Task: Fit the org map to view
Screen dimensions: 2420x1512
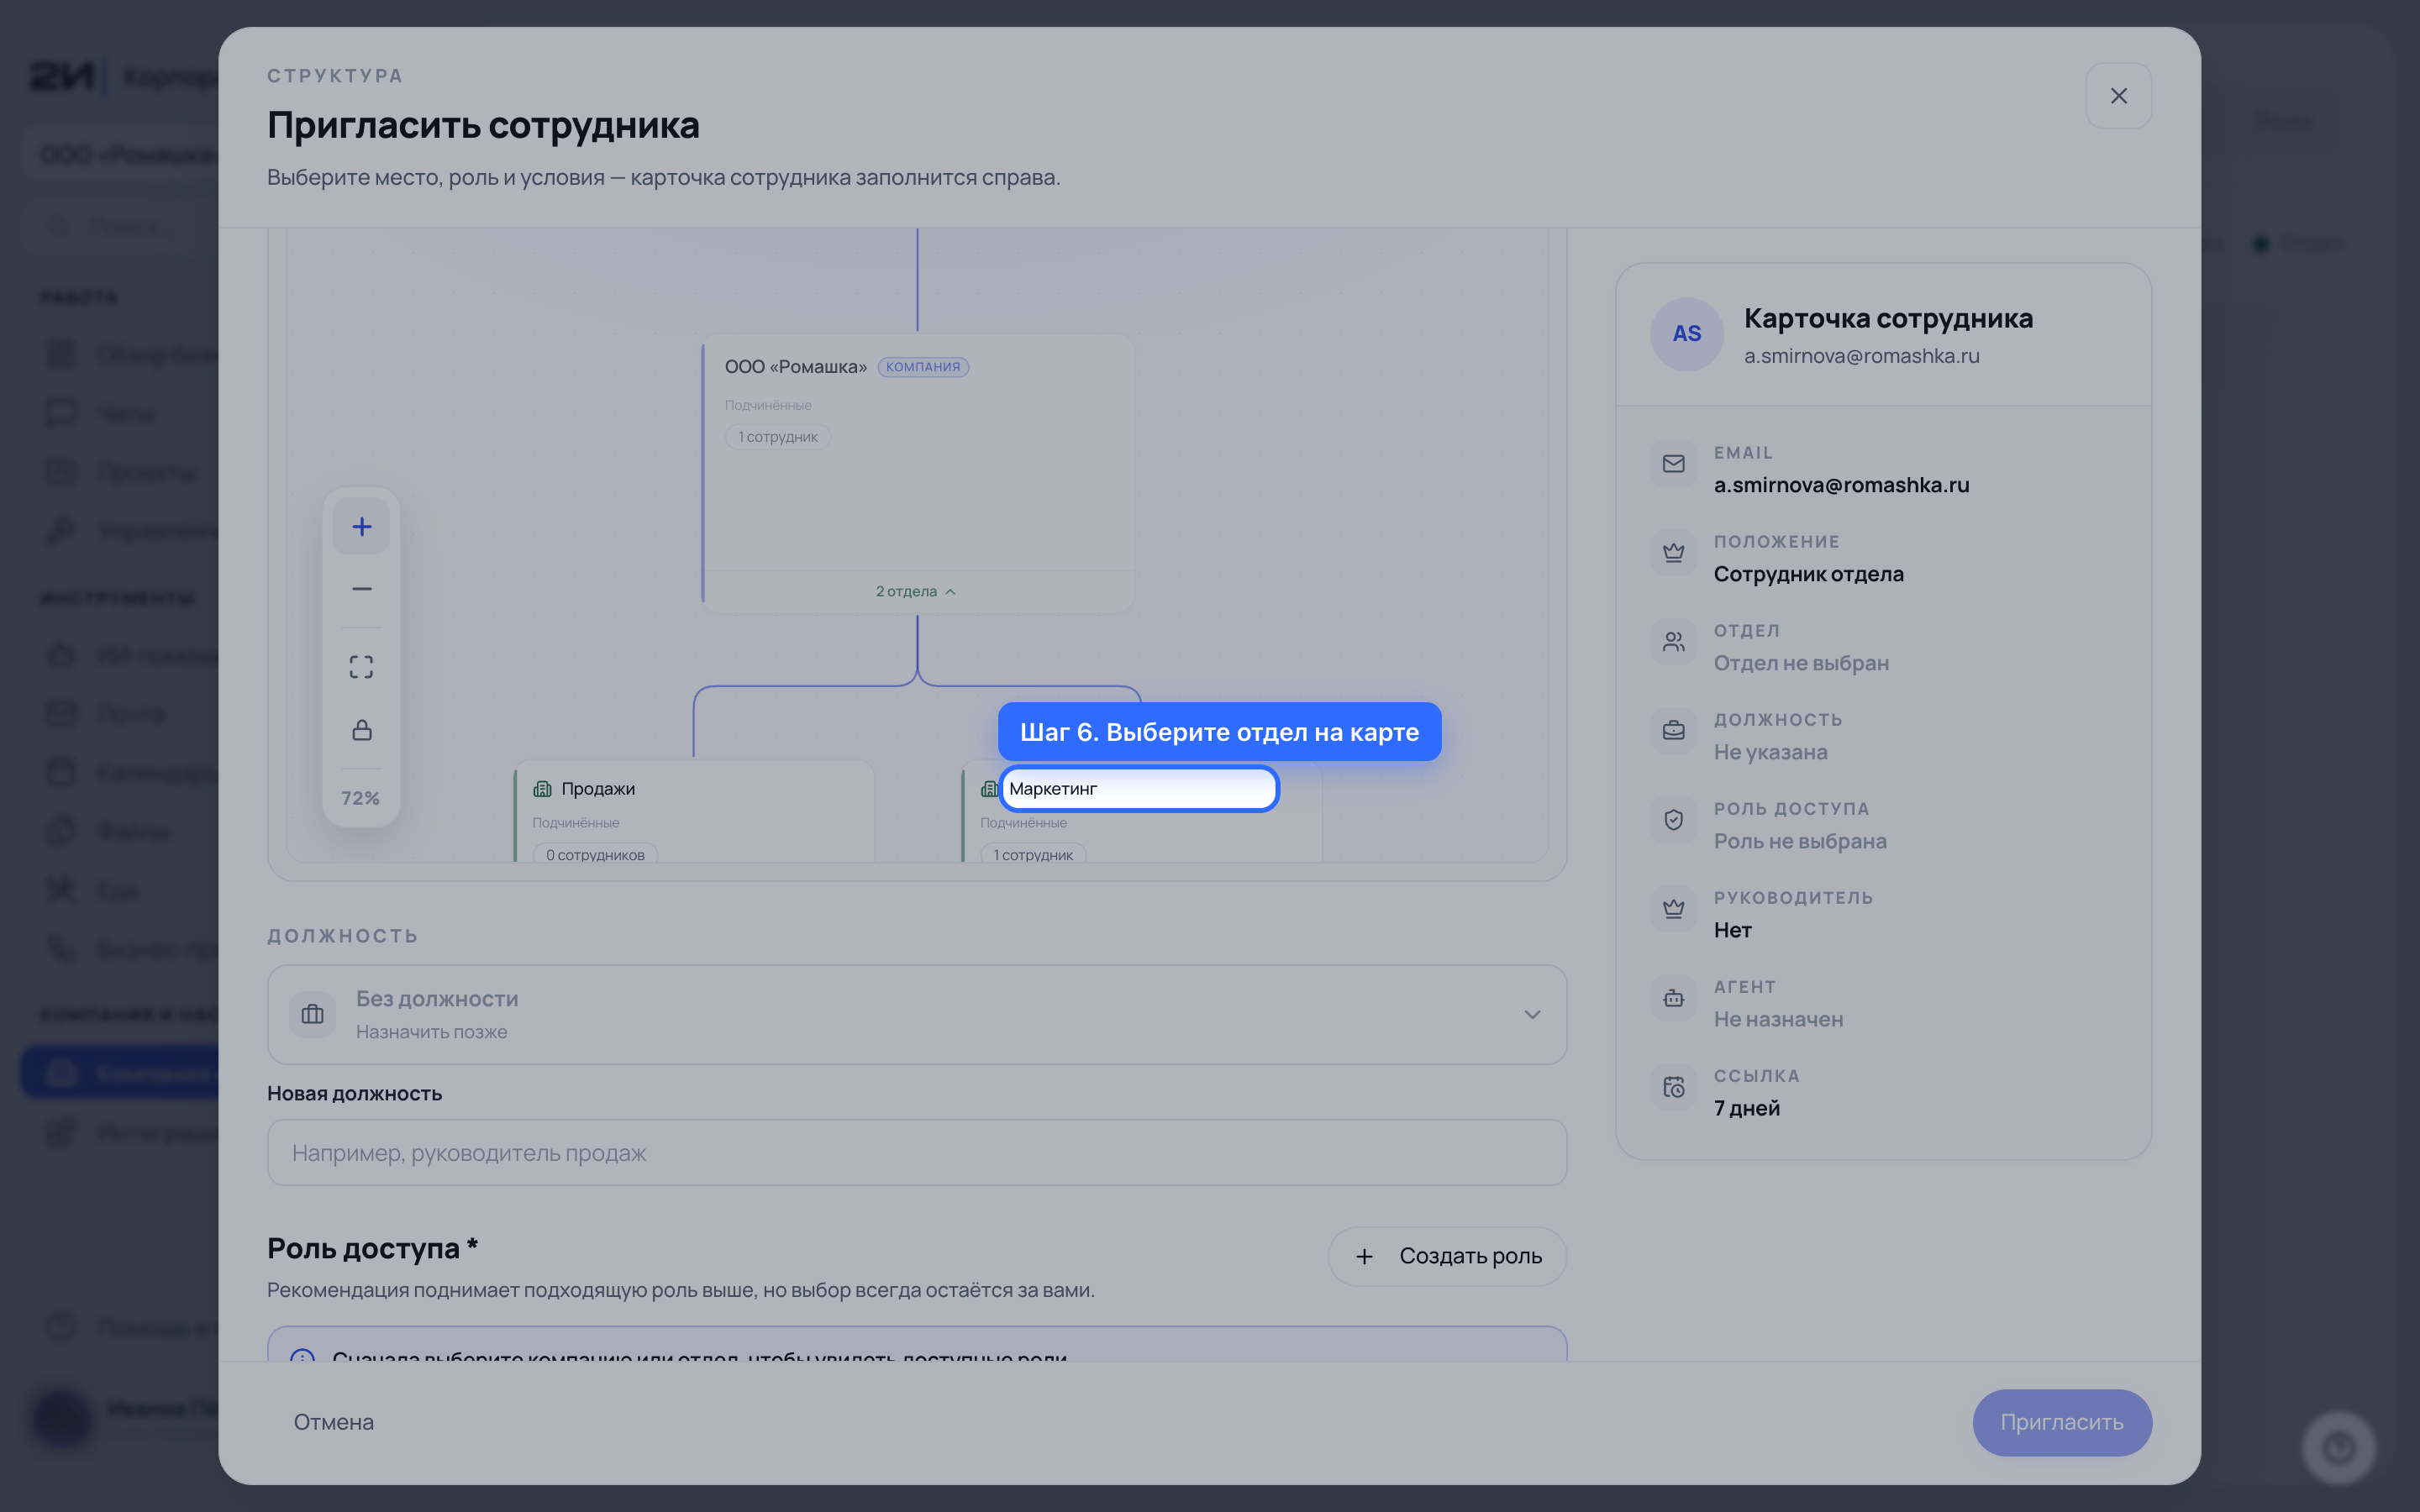Action: (361, 667)
